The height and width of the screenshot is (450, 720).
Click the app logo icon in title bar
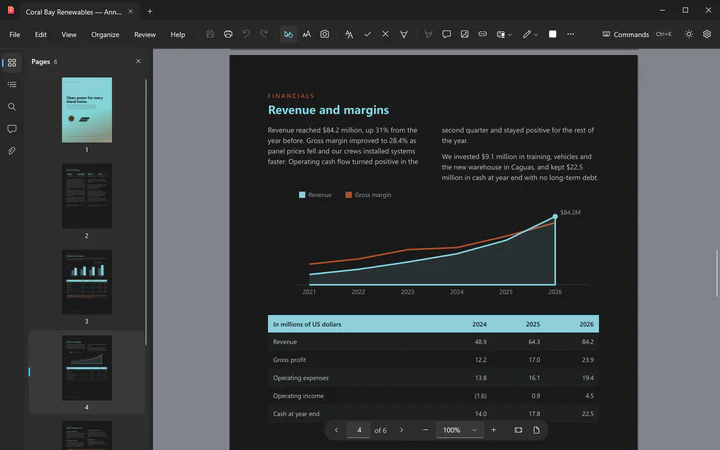click(x=11, y=10)
